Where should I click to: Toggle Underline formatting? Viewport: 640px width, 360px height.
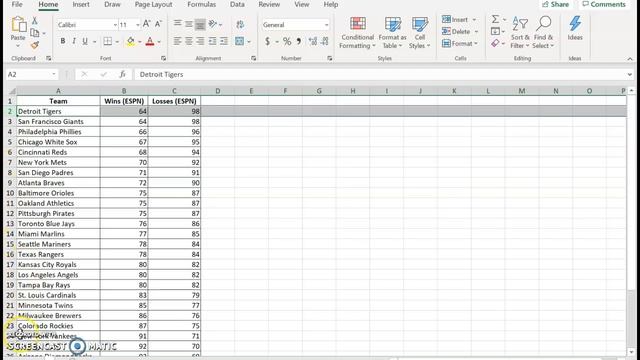[x=85, y=41]
